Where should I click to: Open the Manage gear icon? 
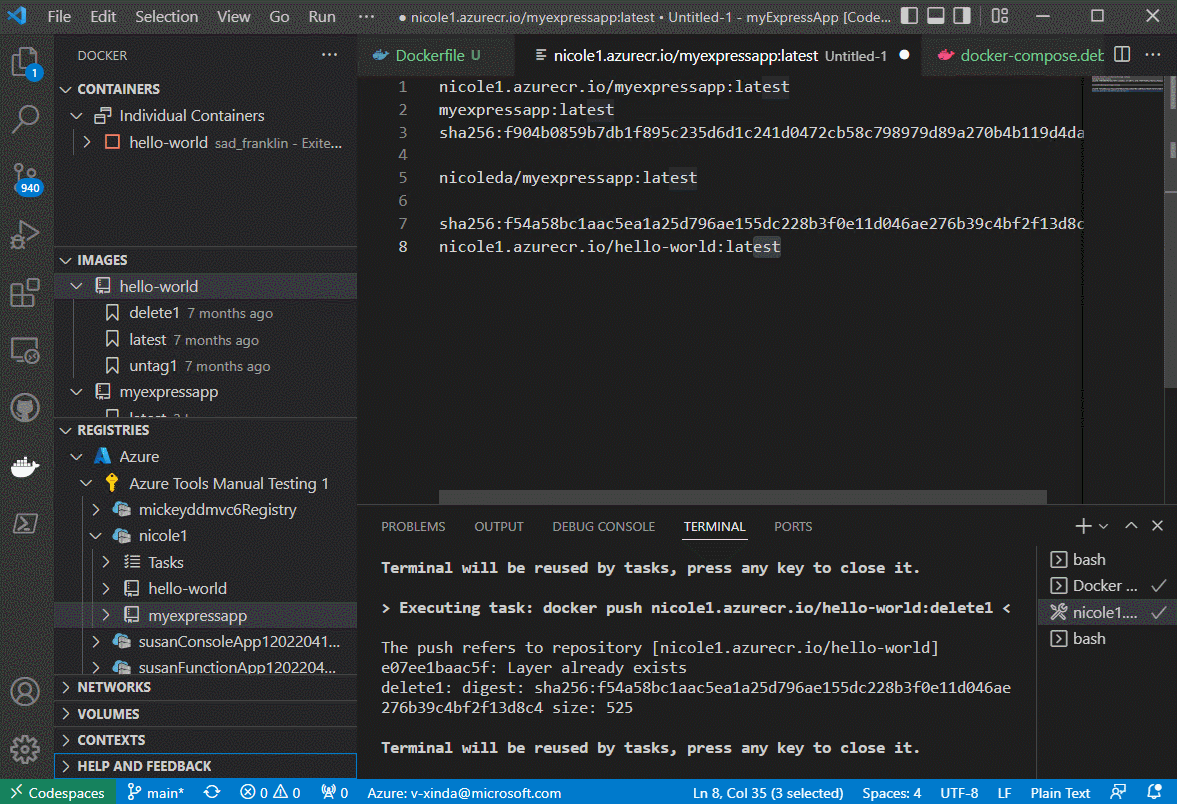(25, 748)
